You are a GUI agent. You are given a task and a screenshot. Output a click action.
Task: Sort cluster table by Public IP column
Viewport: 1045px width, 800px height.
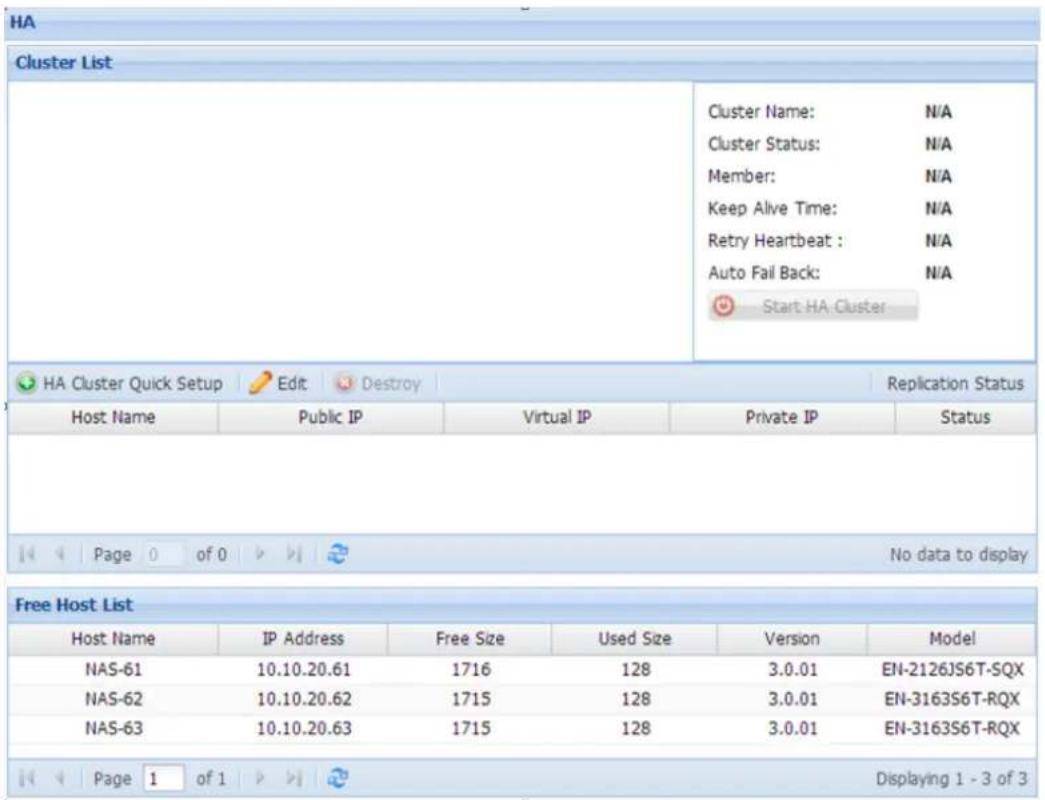pyautogui.click(x=331, y=417)
